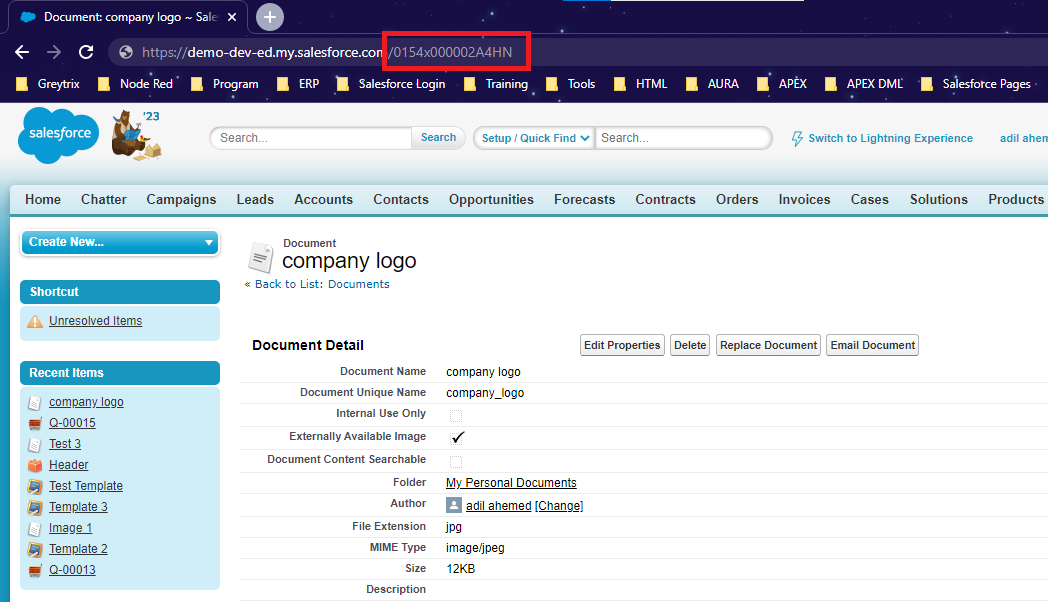View site information icon in address bar
This screenshot has width=1048, height=602.
[126, 52]
